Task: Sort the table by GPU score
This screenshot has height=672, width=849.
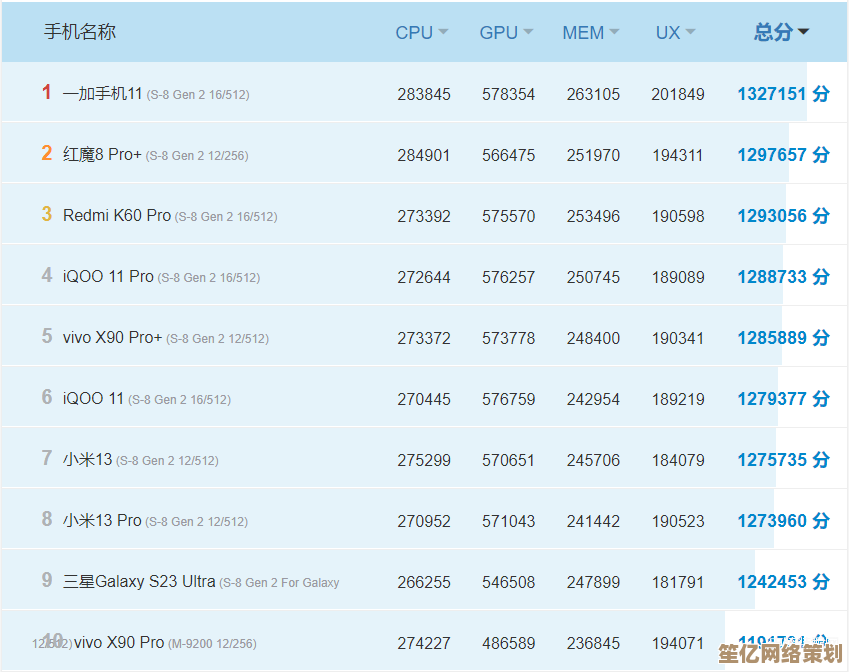Action: point(506,33)
